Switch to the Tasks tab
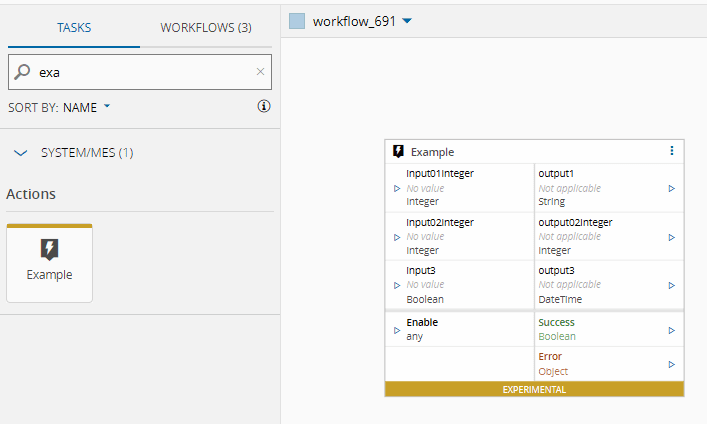The width and height of the screenshot is (707, 424). 73,27
